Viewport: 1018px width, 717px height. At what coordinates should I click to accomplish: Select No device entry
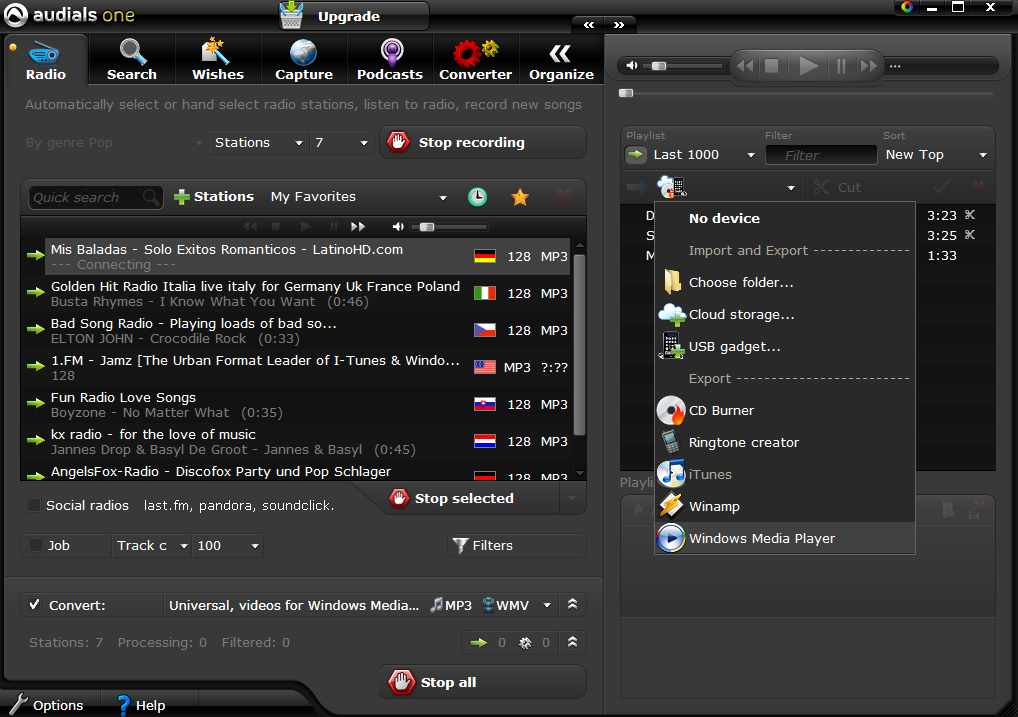coord(785,218)
